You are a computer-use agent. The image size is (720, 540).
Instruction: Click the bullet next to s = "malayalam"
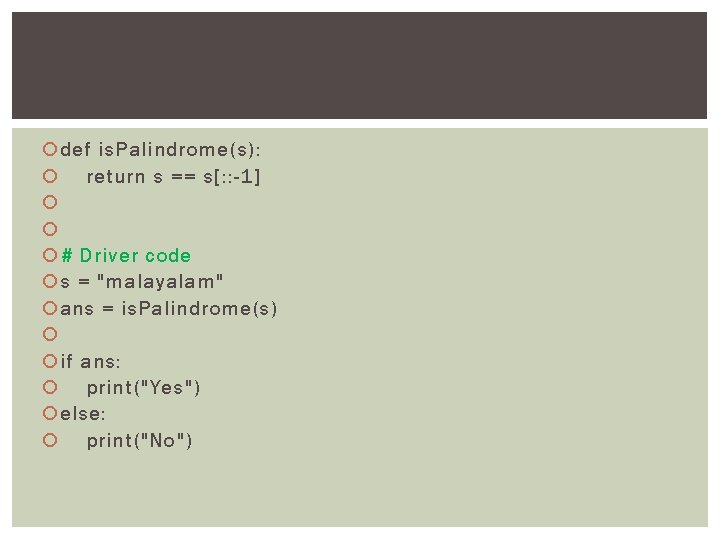pos(50,281)
